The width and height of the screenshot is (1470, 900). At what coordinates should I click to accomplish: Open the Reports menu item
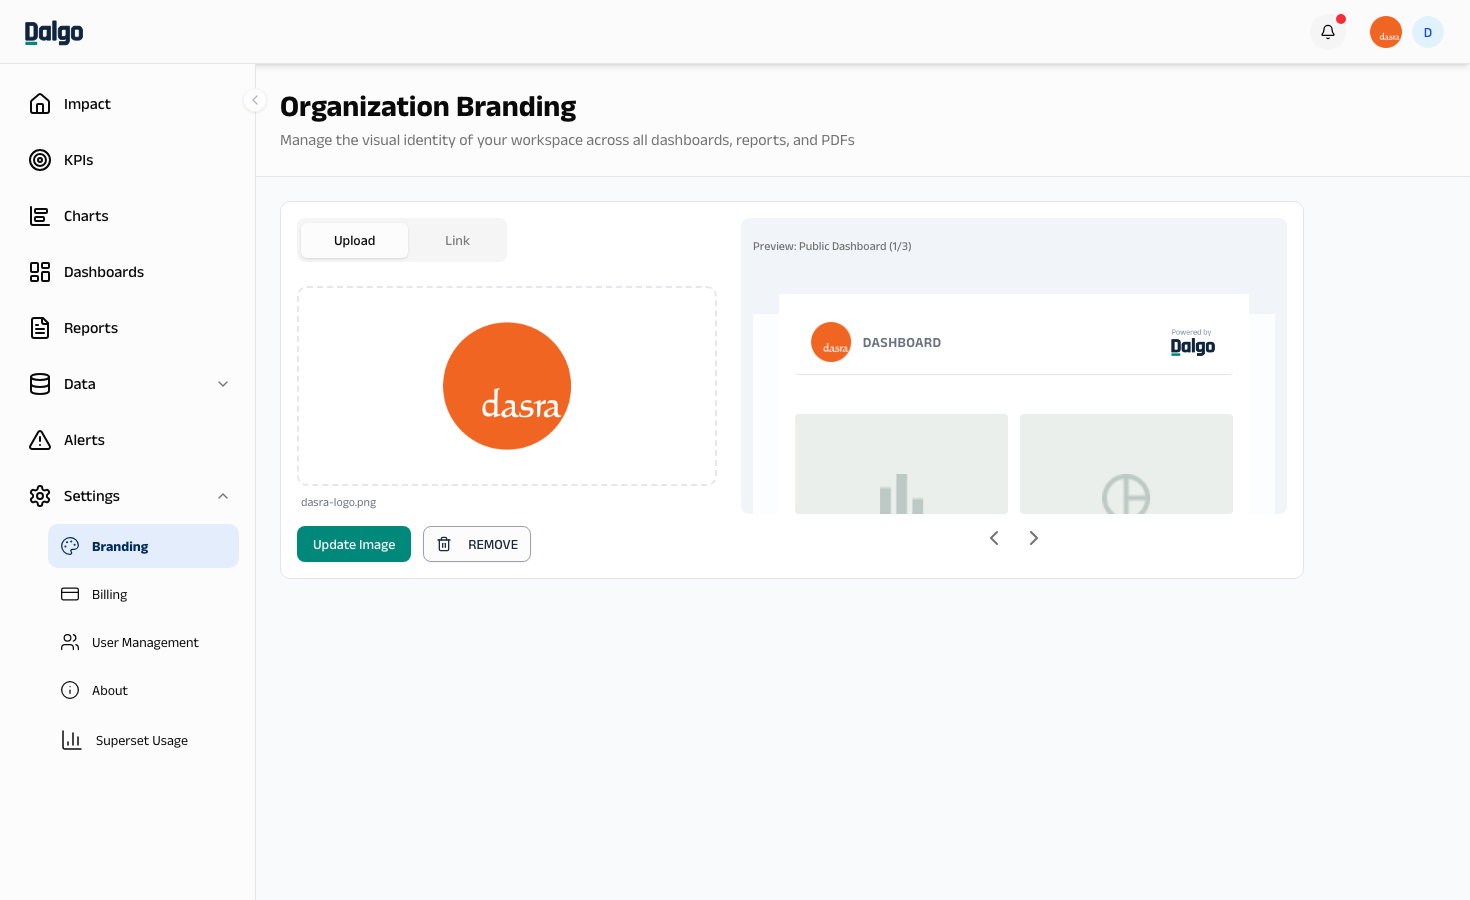click(128, 328)
